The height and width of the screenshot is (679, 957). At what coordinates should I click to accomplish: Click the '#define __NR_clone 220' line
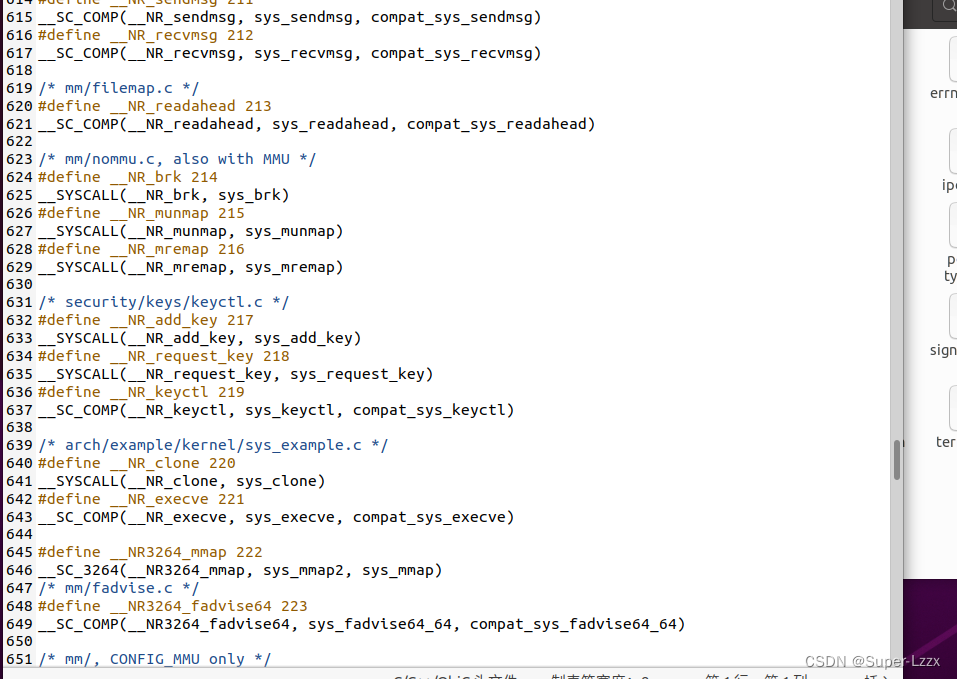(x=137, y=463)
